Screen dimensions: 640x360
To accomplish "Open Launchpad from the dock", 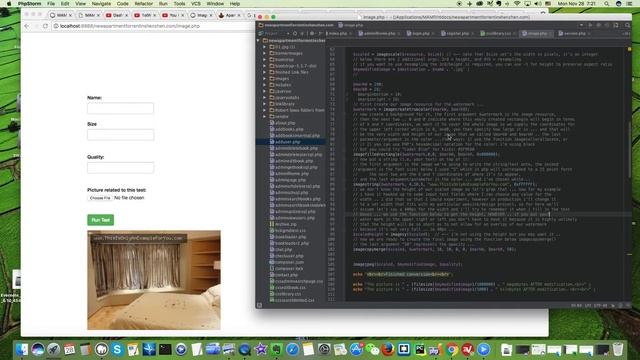I will [53, 349].
